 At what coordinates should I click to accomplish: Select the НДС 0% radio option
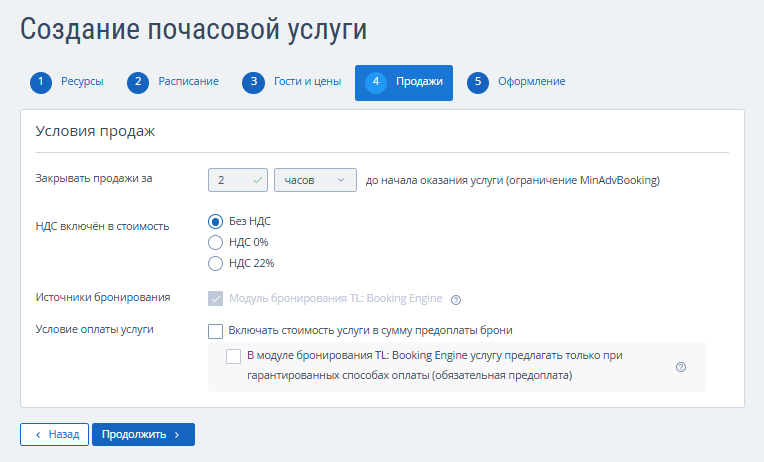pyautogui.click(x=215, y=242)
